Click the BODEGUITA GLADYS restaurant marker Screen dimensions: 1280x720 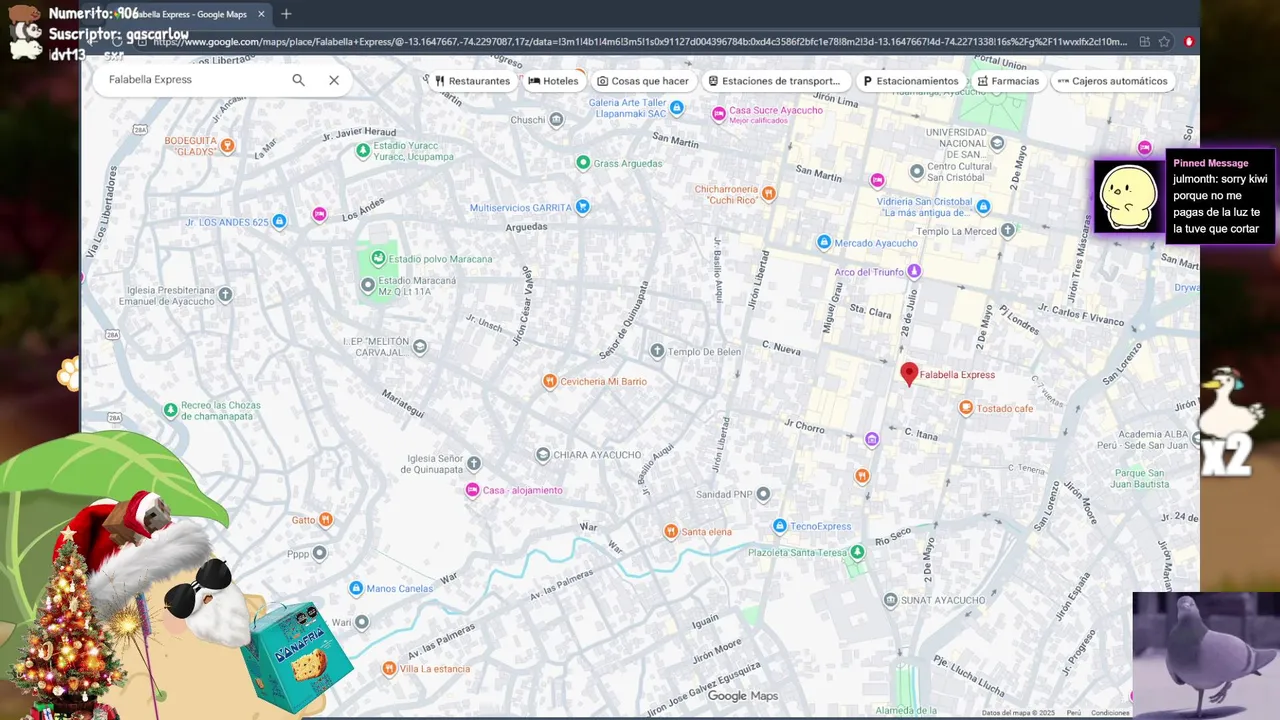pos(228,146)
